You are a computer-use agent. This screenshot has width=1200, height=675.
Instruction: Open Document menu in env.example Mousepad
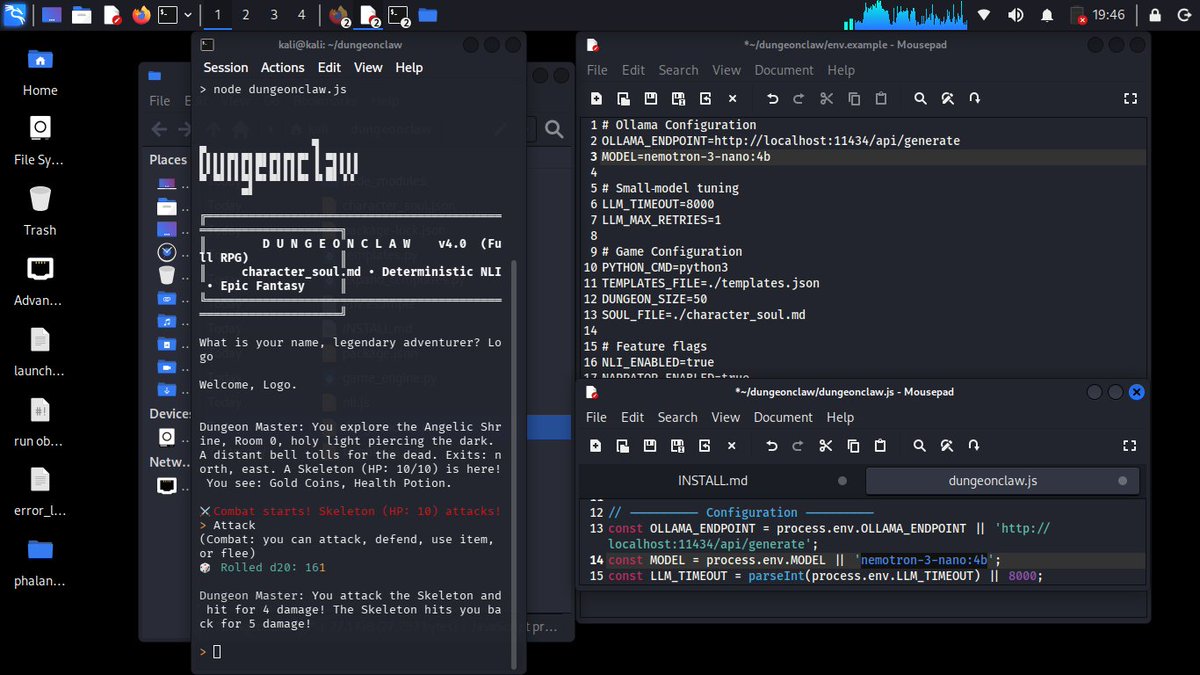tap(784, 70)
